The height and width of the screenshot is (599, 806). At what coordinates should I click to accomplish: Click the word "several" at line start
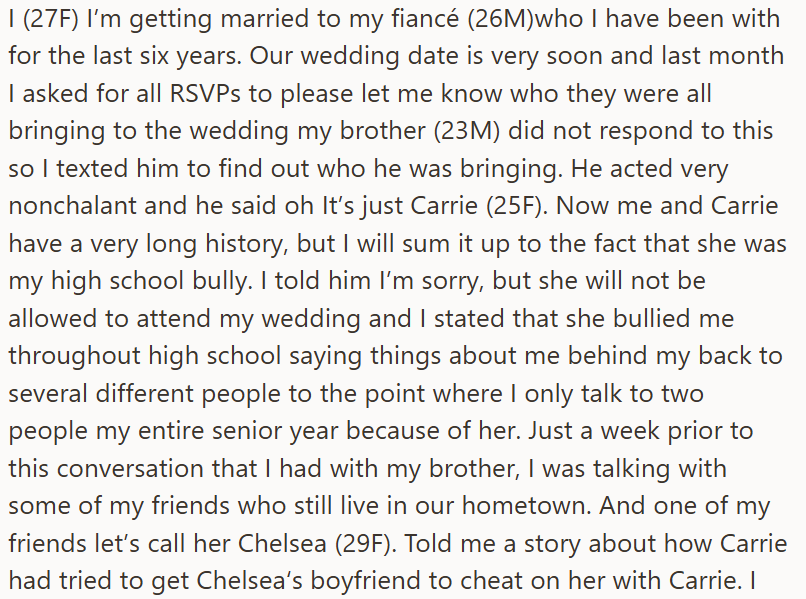(48, 394)
